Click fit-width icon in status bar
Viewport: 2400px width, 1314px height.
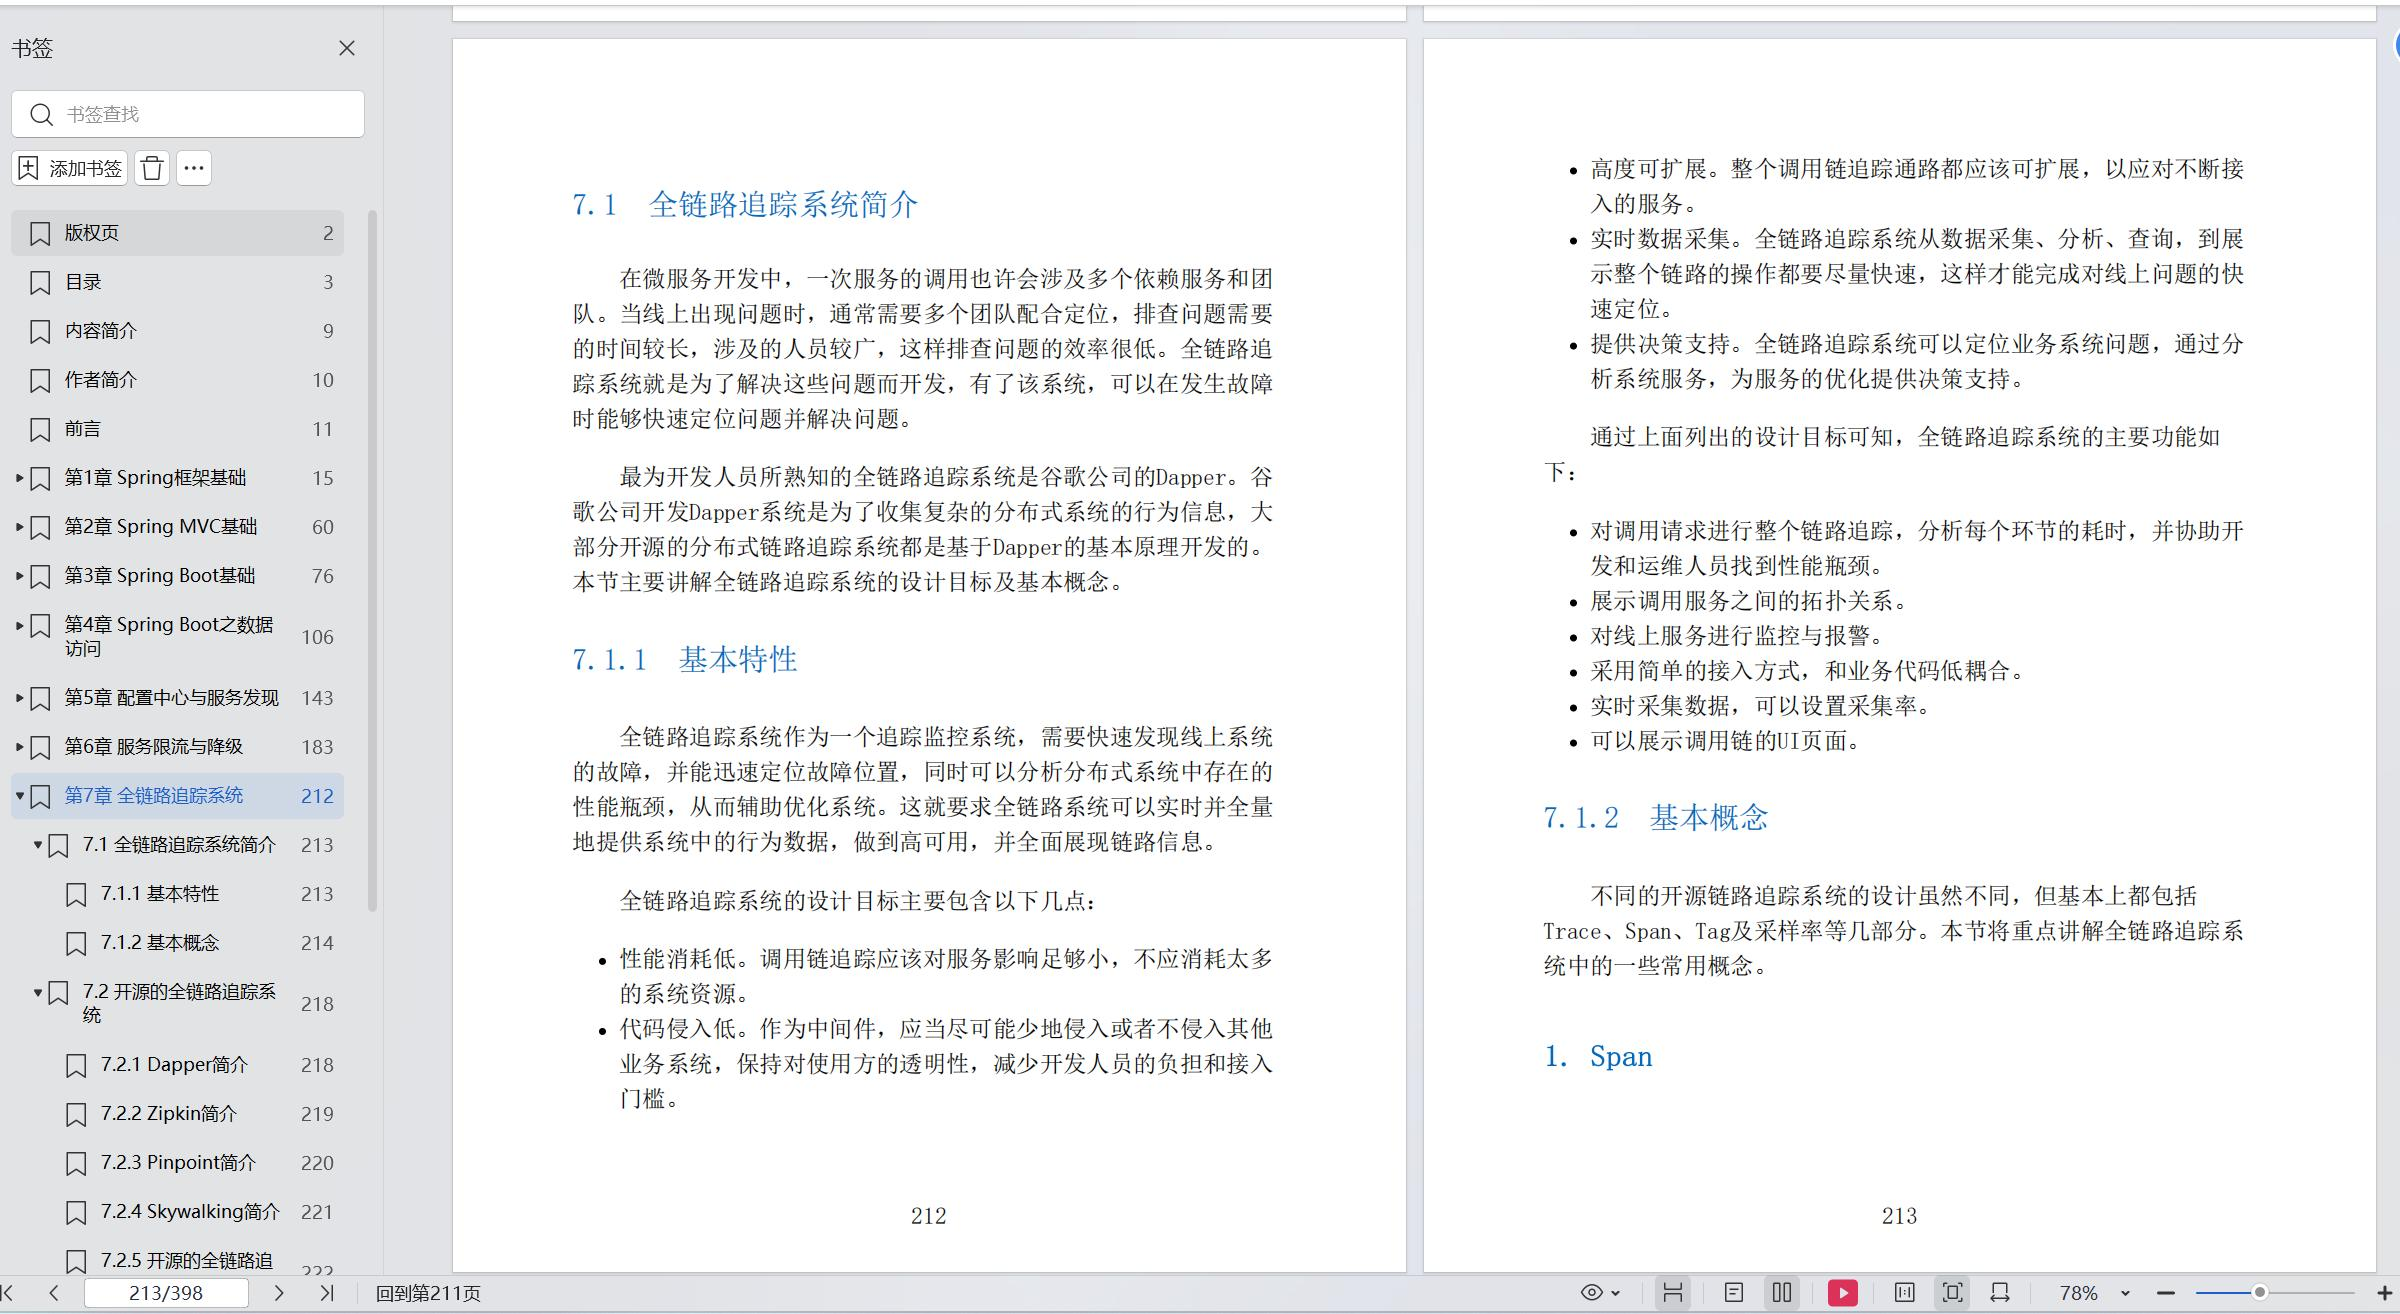[x=2000, y=1293]
